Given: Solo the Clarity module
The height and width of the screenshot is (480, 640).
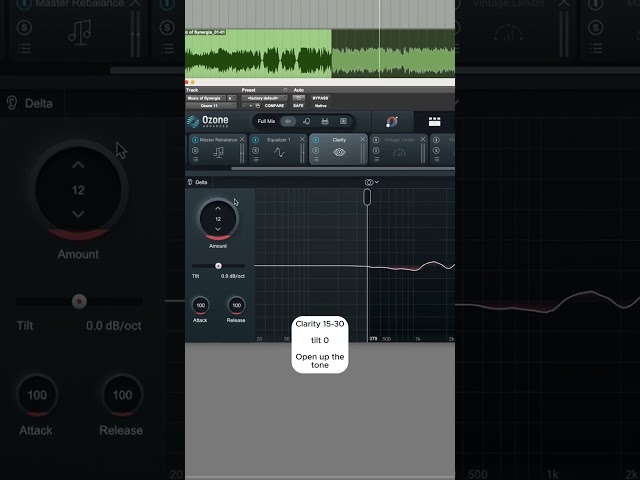Looking at the screenshot, I should (316, 151).
